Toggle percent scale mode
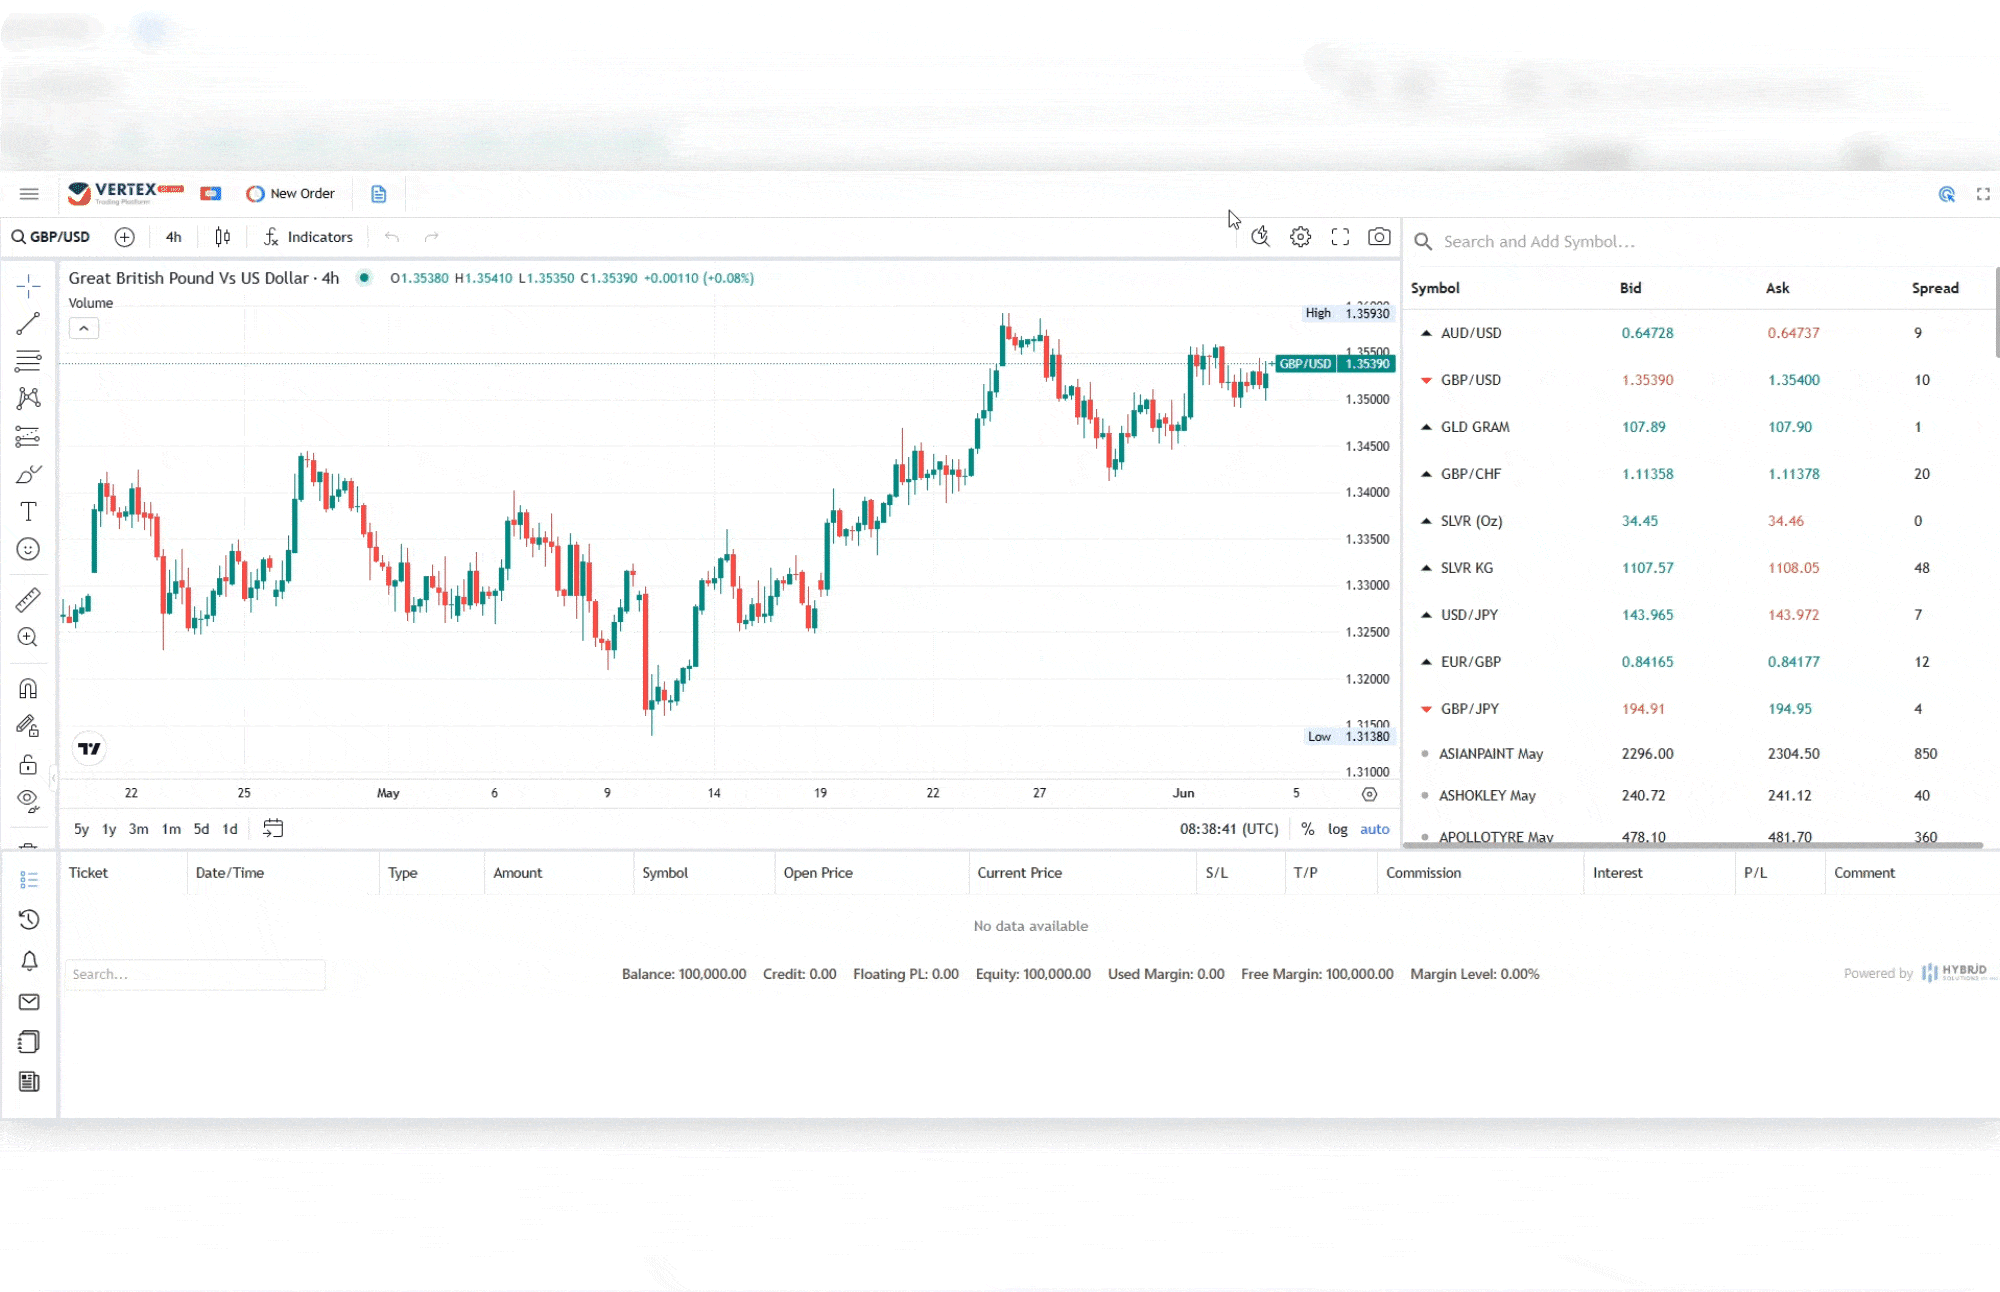This screenshot has width=2000, height=1292. [x=1307, y=829]
